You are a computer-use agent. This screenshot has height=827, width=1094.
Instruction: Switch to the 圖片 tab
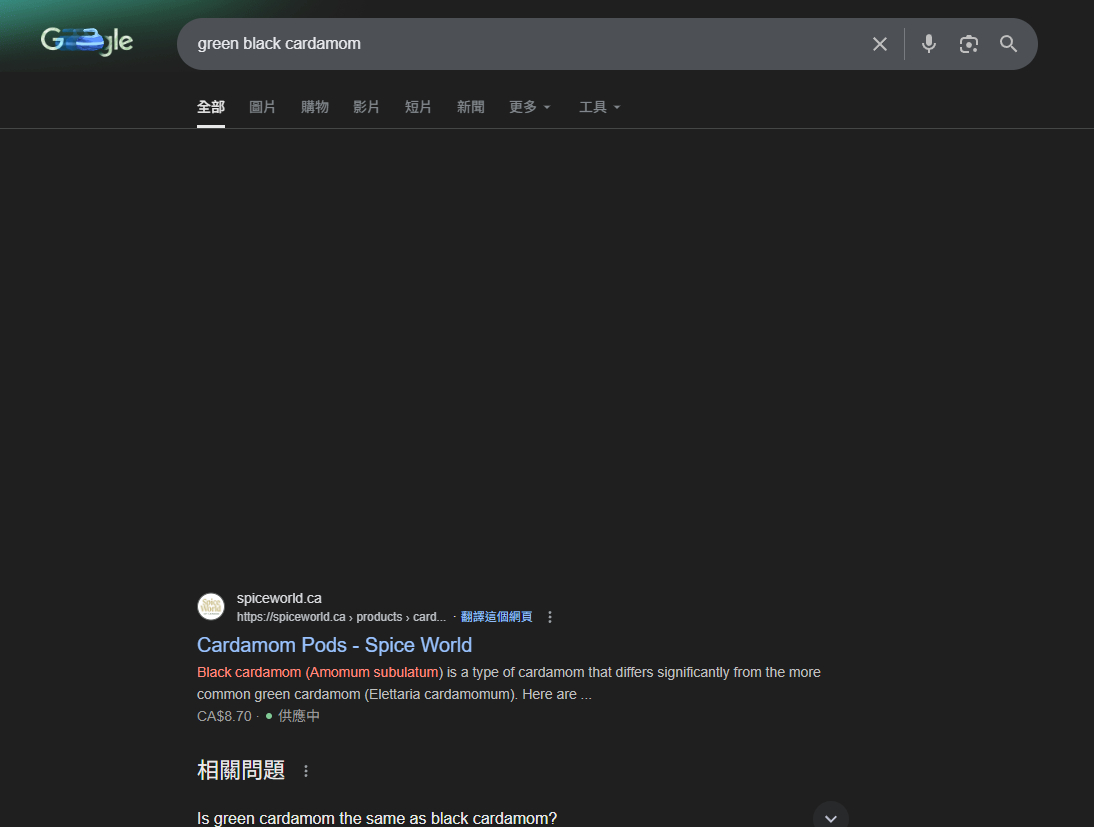tap(262, 107)
